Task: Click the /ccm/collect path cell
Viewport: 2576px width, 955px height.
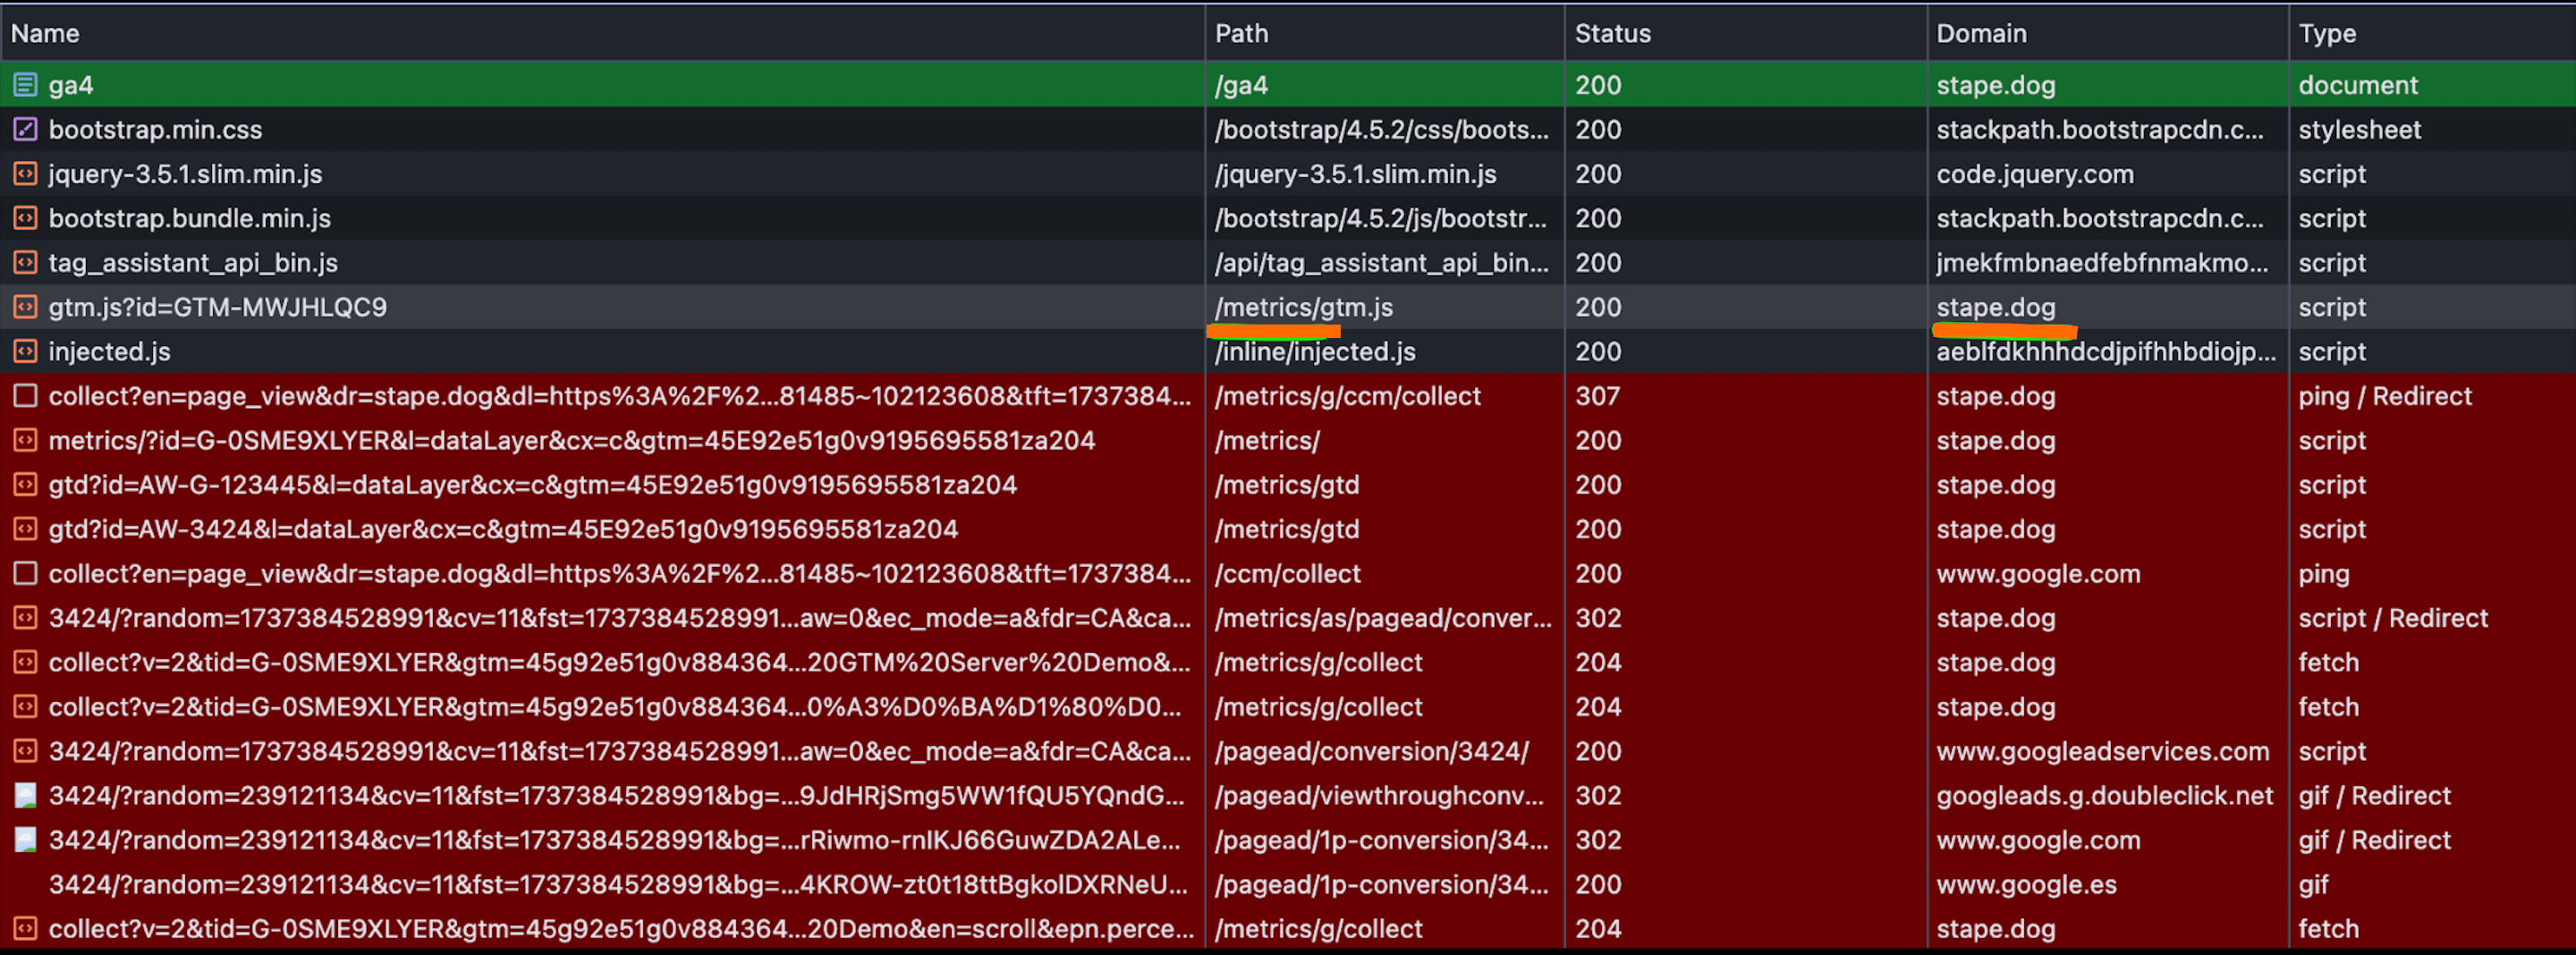Action: (x=1287, y=573)
